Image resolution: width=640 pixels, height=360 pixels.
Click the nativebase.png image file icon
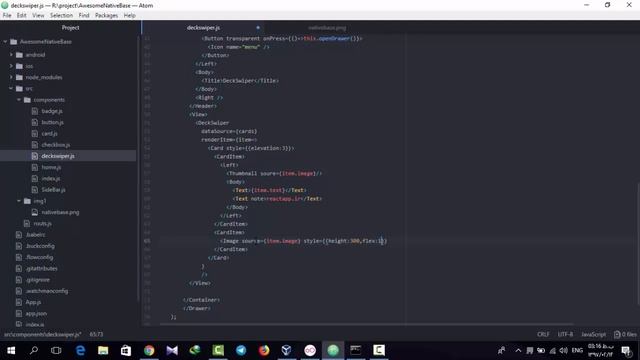(x=35, y=212)
